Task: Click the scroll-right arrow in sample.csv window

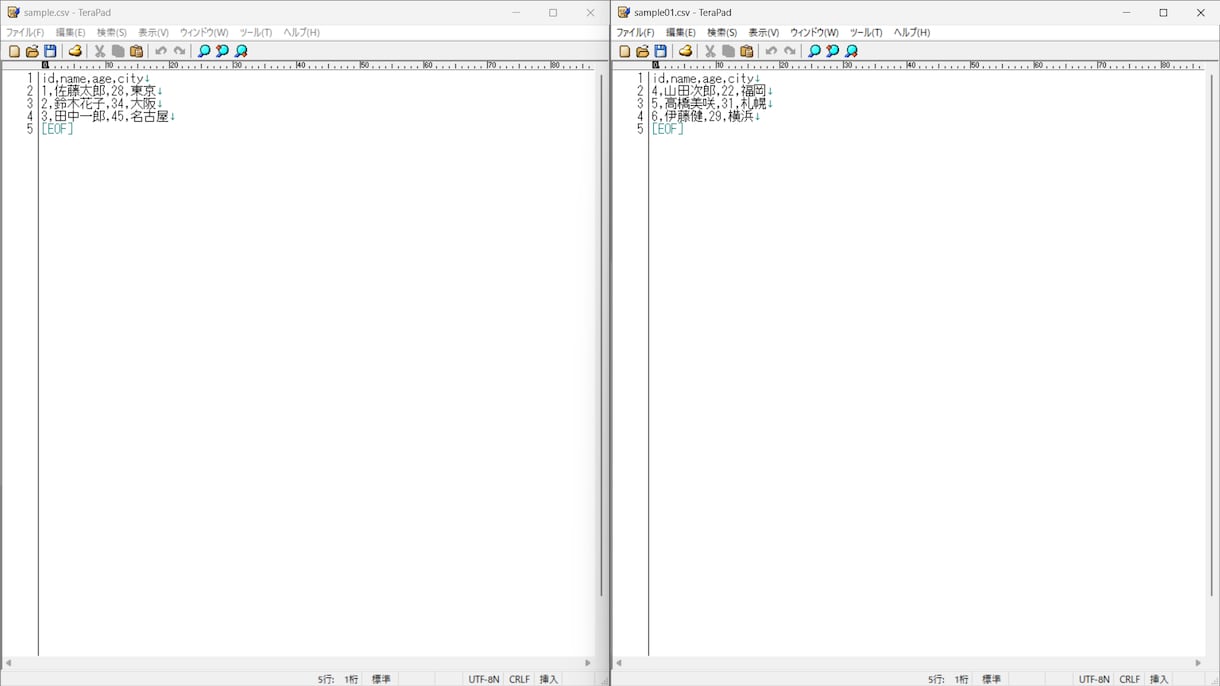Action: (588, 663)
